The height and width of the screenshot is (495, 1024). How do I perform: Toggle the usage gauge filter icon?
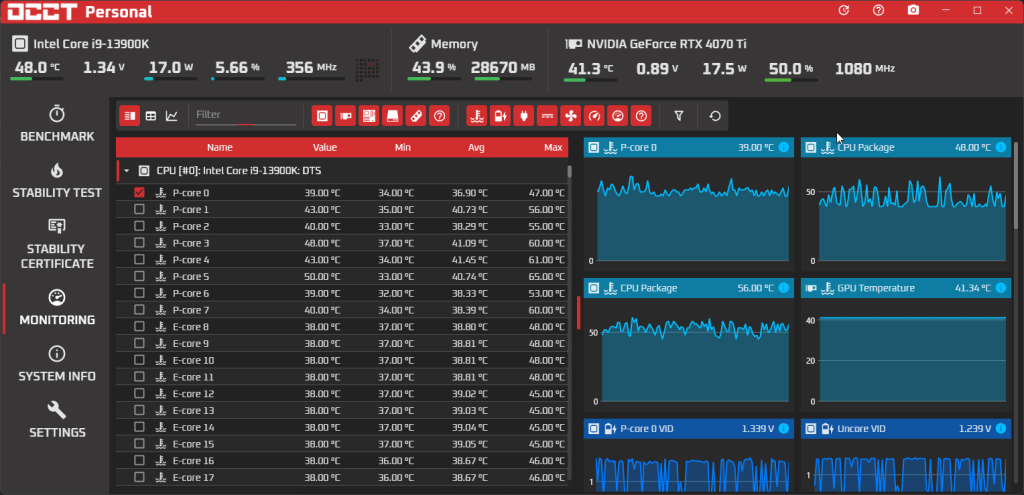point(617,116)
